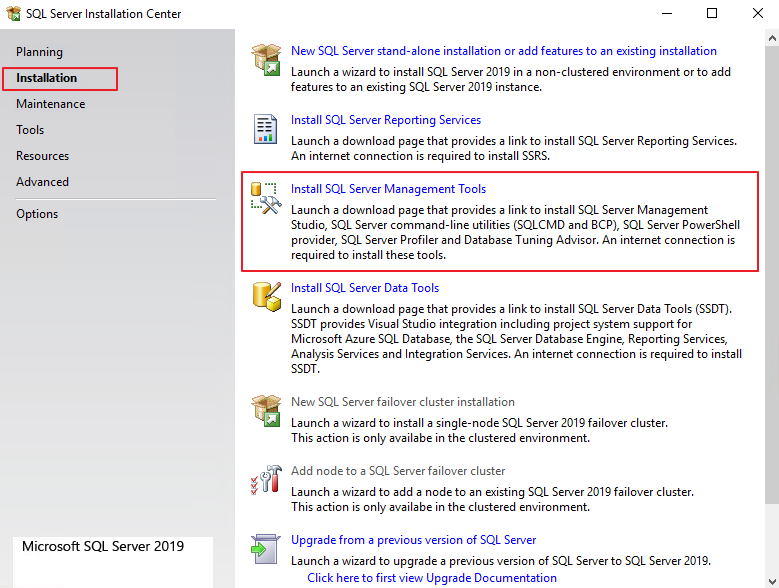Image resolution: width=779 pixels, height=588 pixels.
Task: Click the Management Studio description paragraph
Action: click(x=515, y=232)
